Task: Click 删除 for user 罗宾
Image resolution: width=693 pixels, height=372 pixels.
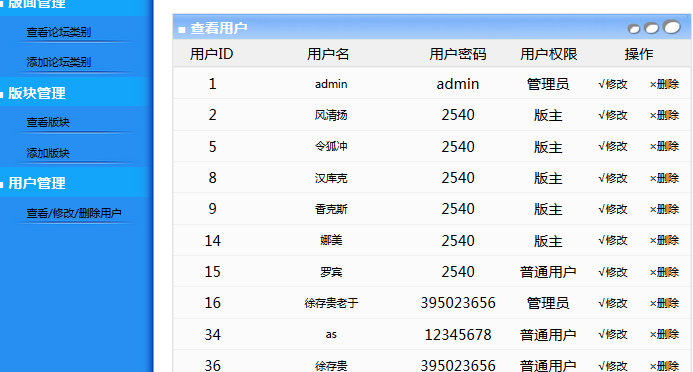Action: (664, 272)
